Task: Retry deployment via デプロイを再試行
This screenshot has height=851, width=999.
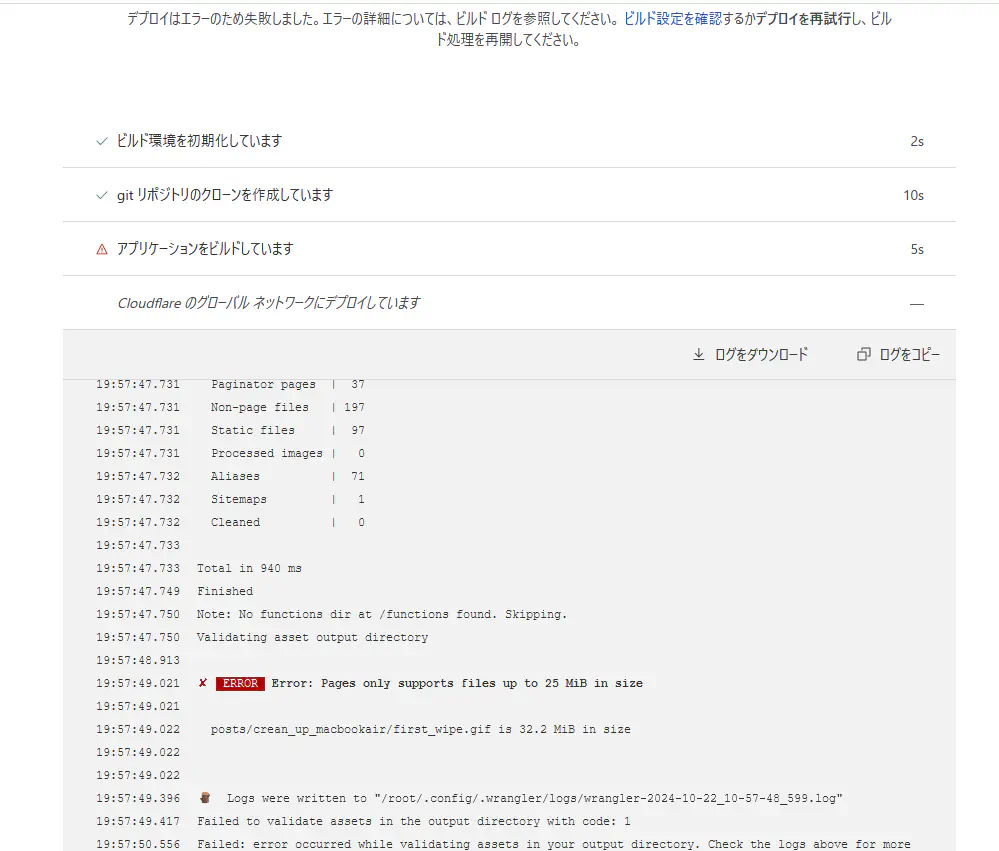Action: [x=803, y=18]
